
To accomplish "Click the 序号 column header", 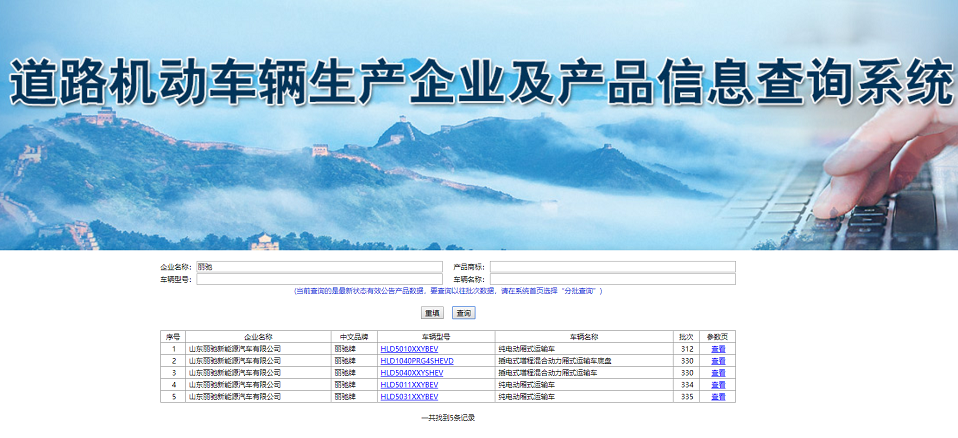I will coord(173,337).
